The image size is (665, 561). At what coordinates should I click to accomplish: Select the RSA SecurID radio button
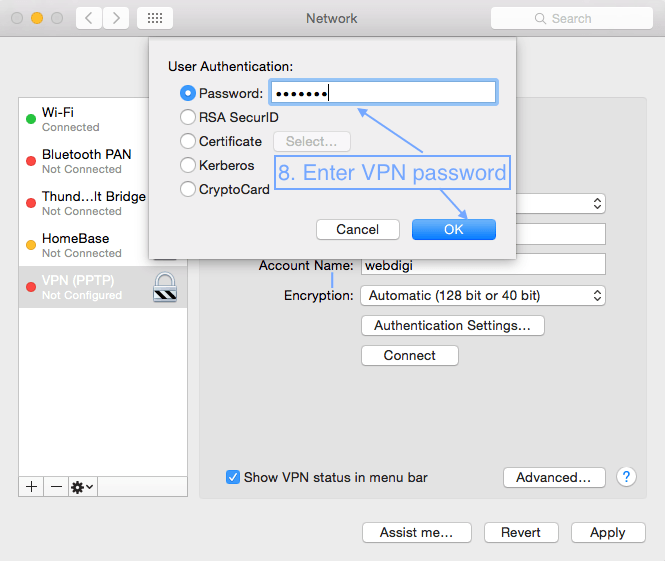point(188,117)
